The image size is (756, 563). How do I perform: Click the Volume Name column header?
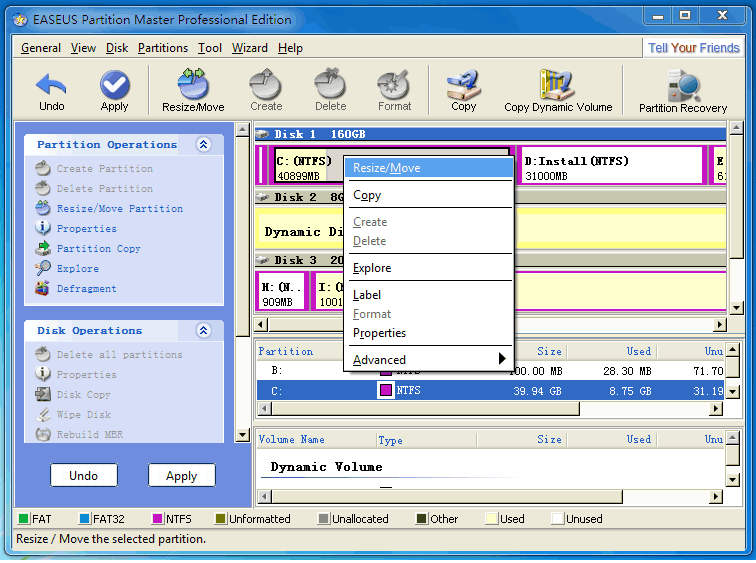click(x=291, y=439)
